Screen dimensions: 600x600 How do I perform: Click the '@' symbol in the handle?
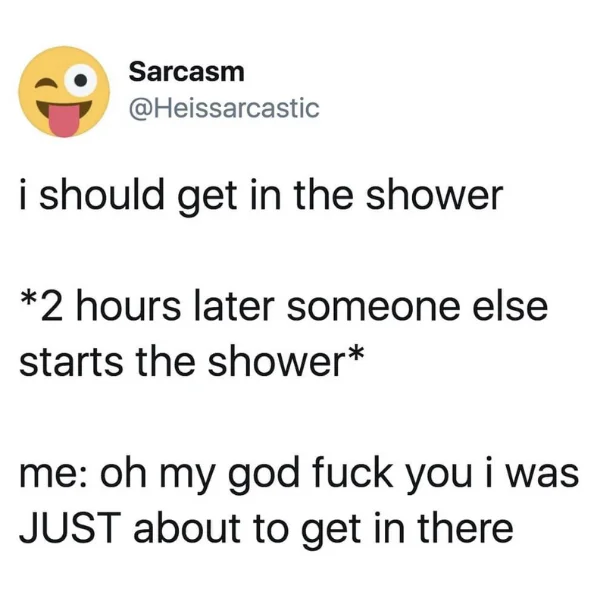pos(142,110)
